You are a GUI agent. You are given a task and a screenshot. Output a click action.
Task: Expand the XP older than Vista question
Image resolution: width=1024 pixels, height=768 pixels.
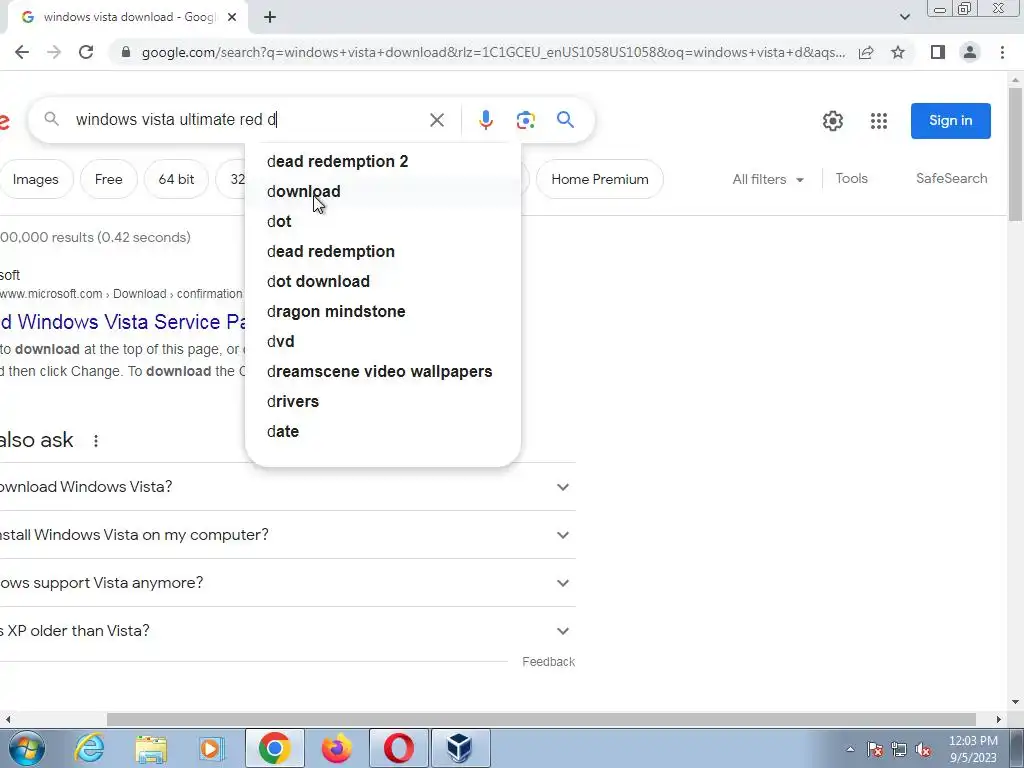tap(287, 631)
